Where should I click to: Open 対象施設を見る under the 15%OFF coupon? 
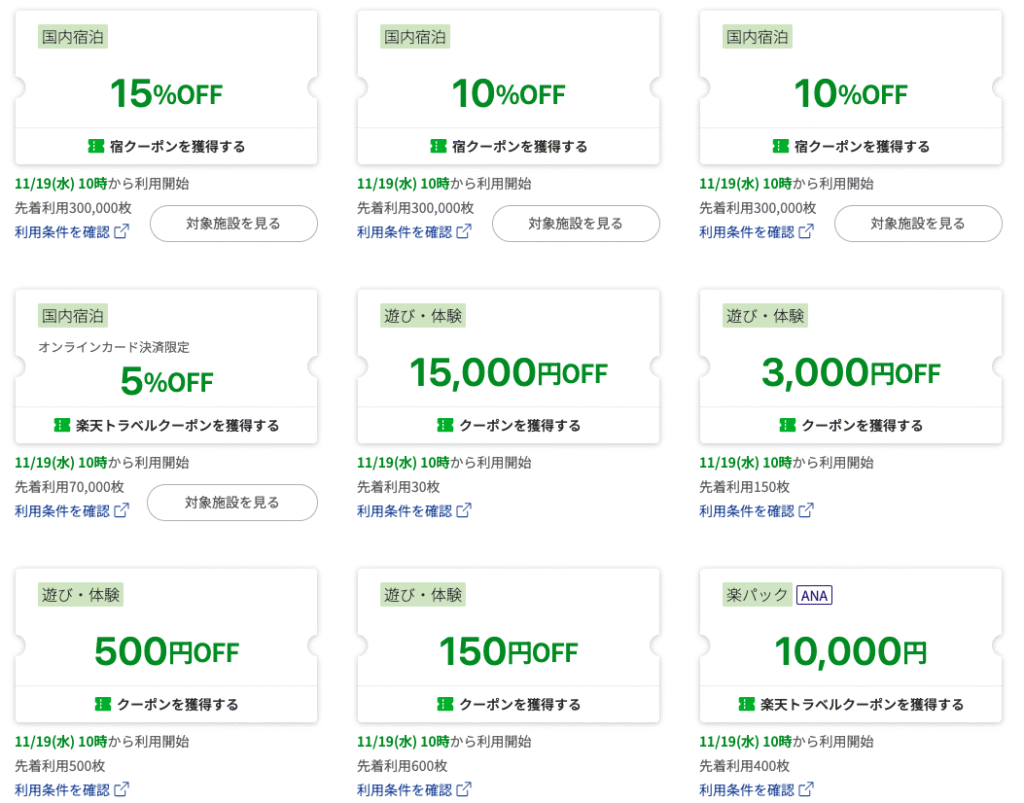click(x=233, y=223)
